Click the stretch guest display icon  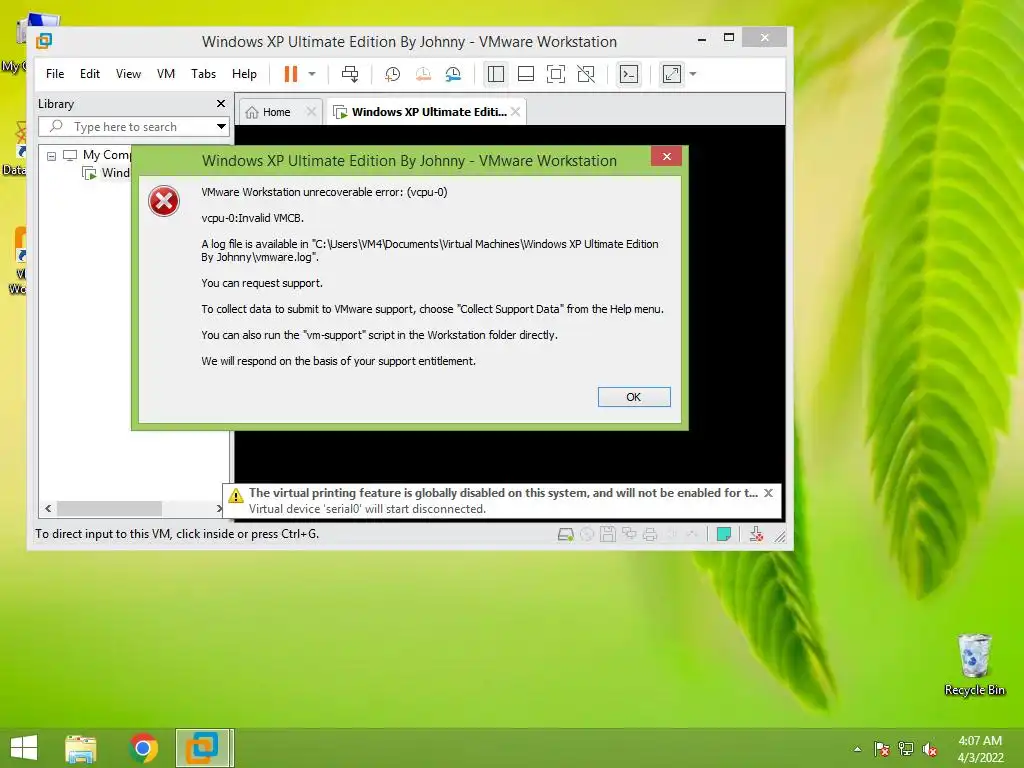(672, 74)
